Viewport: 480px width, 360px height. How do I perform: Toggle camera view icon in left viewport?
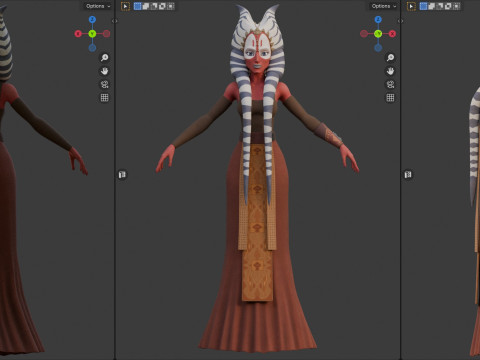click(105, 84)
